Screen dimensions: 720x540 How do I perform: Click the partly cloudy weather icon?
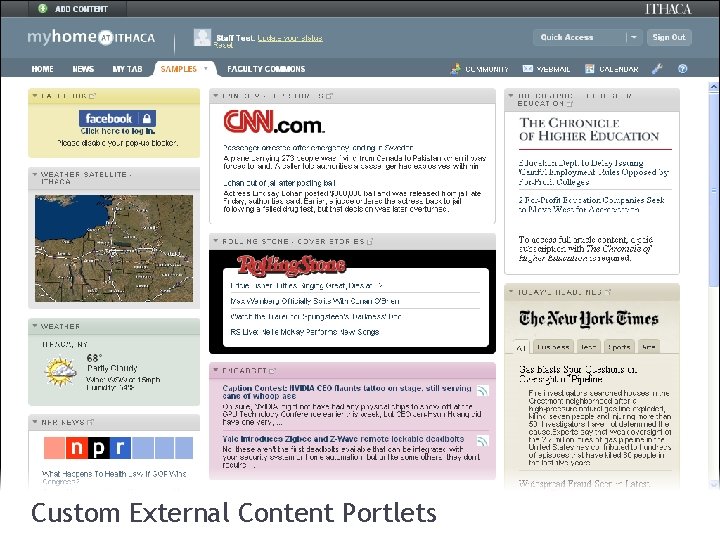coord(60,372)
